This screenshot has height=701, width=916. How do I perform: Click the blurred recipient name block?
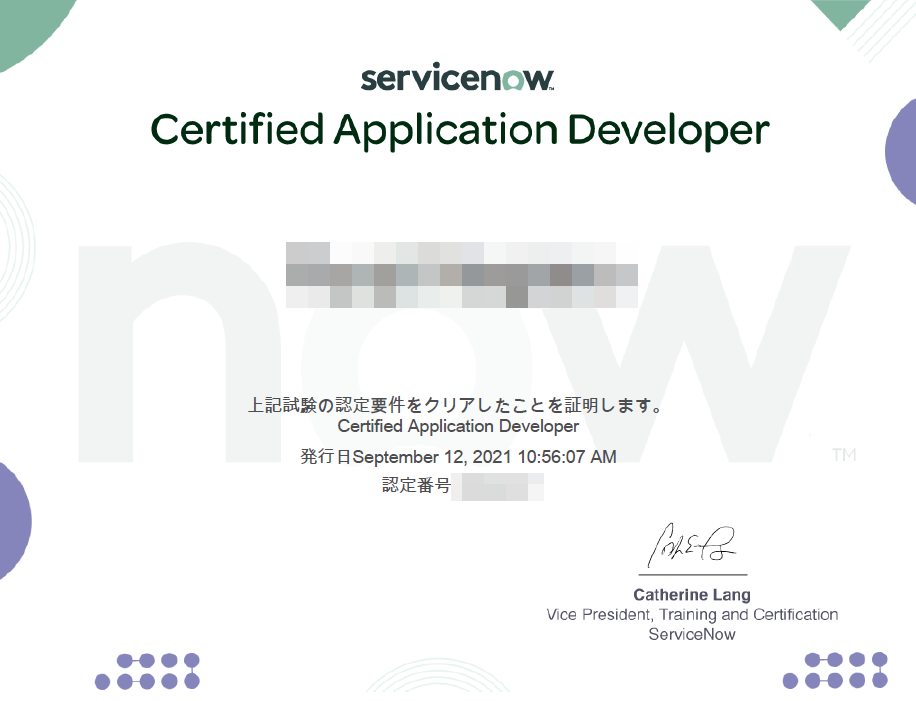462,275
